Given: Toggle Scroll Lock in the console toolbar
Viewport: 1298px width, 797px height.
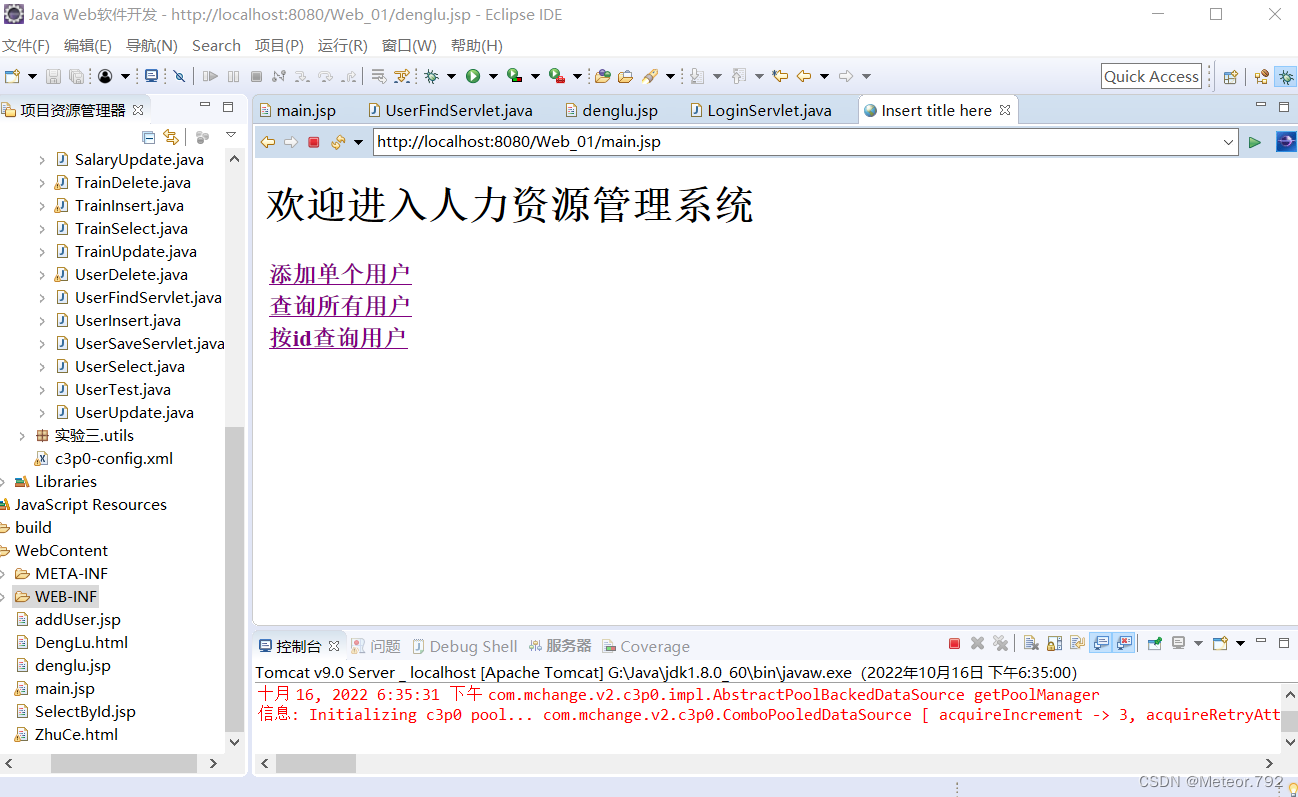Looking at the screenshot, I should [x=1055, y=645].
